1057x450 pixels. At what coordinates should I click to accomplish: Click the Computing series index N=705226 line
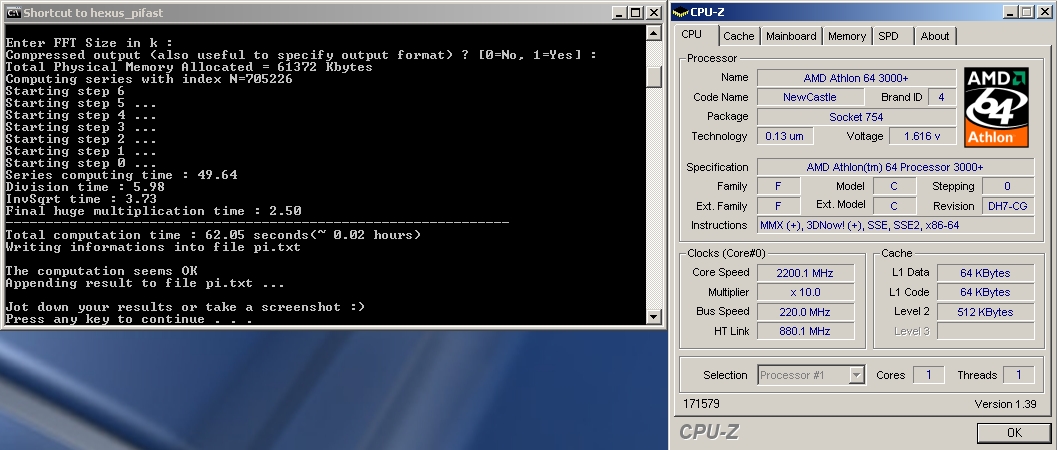tap(149, 79)
